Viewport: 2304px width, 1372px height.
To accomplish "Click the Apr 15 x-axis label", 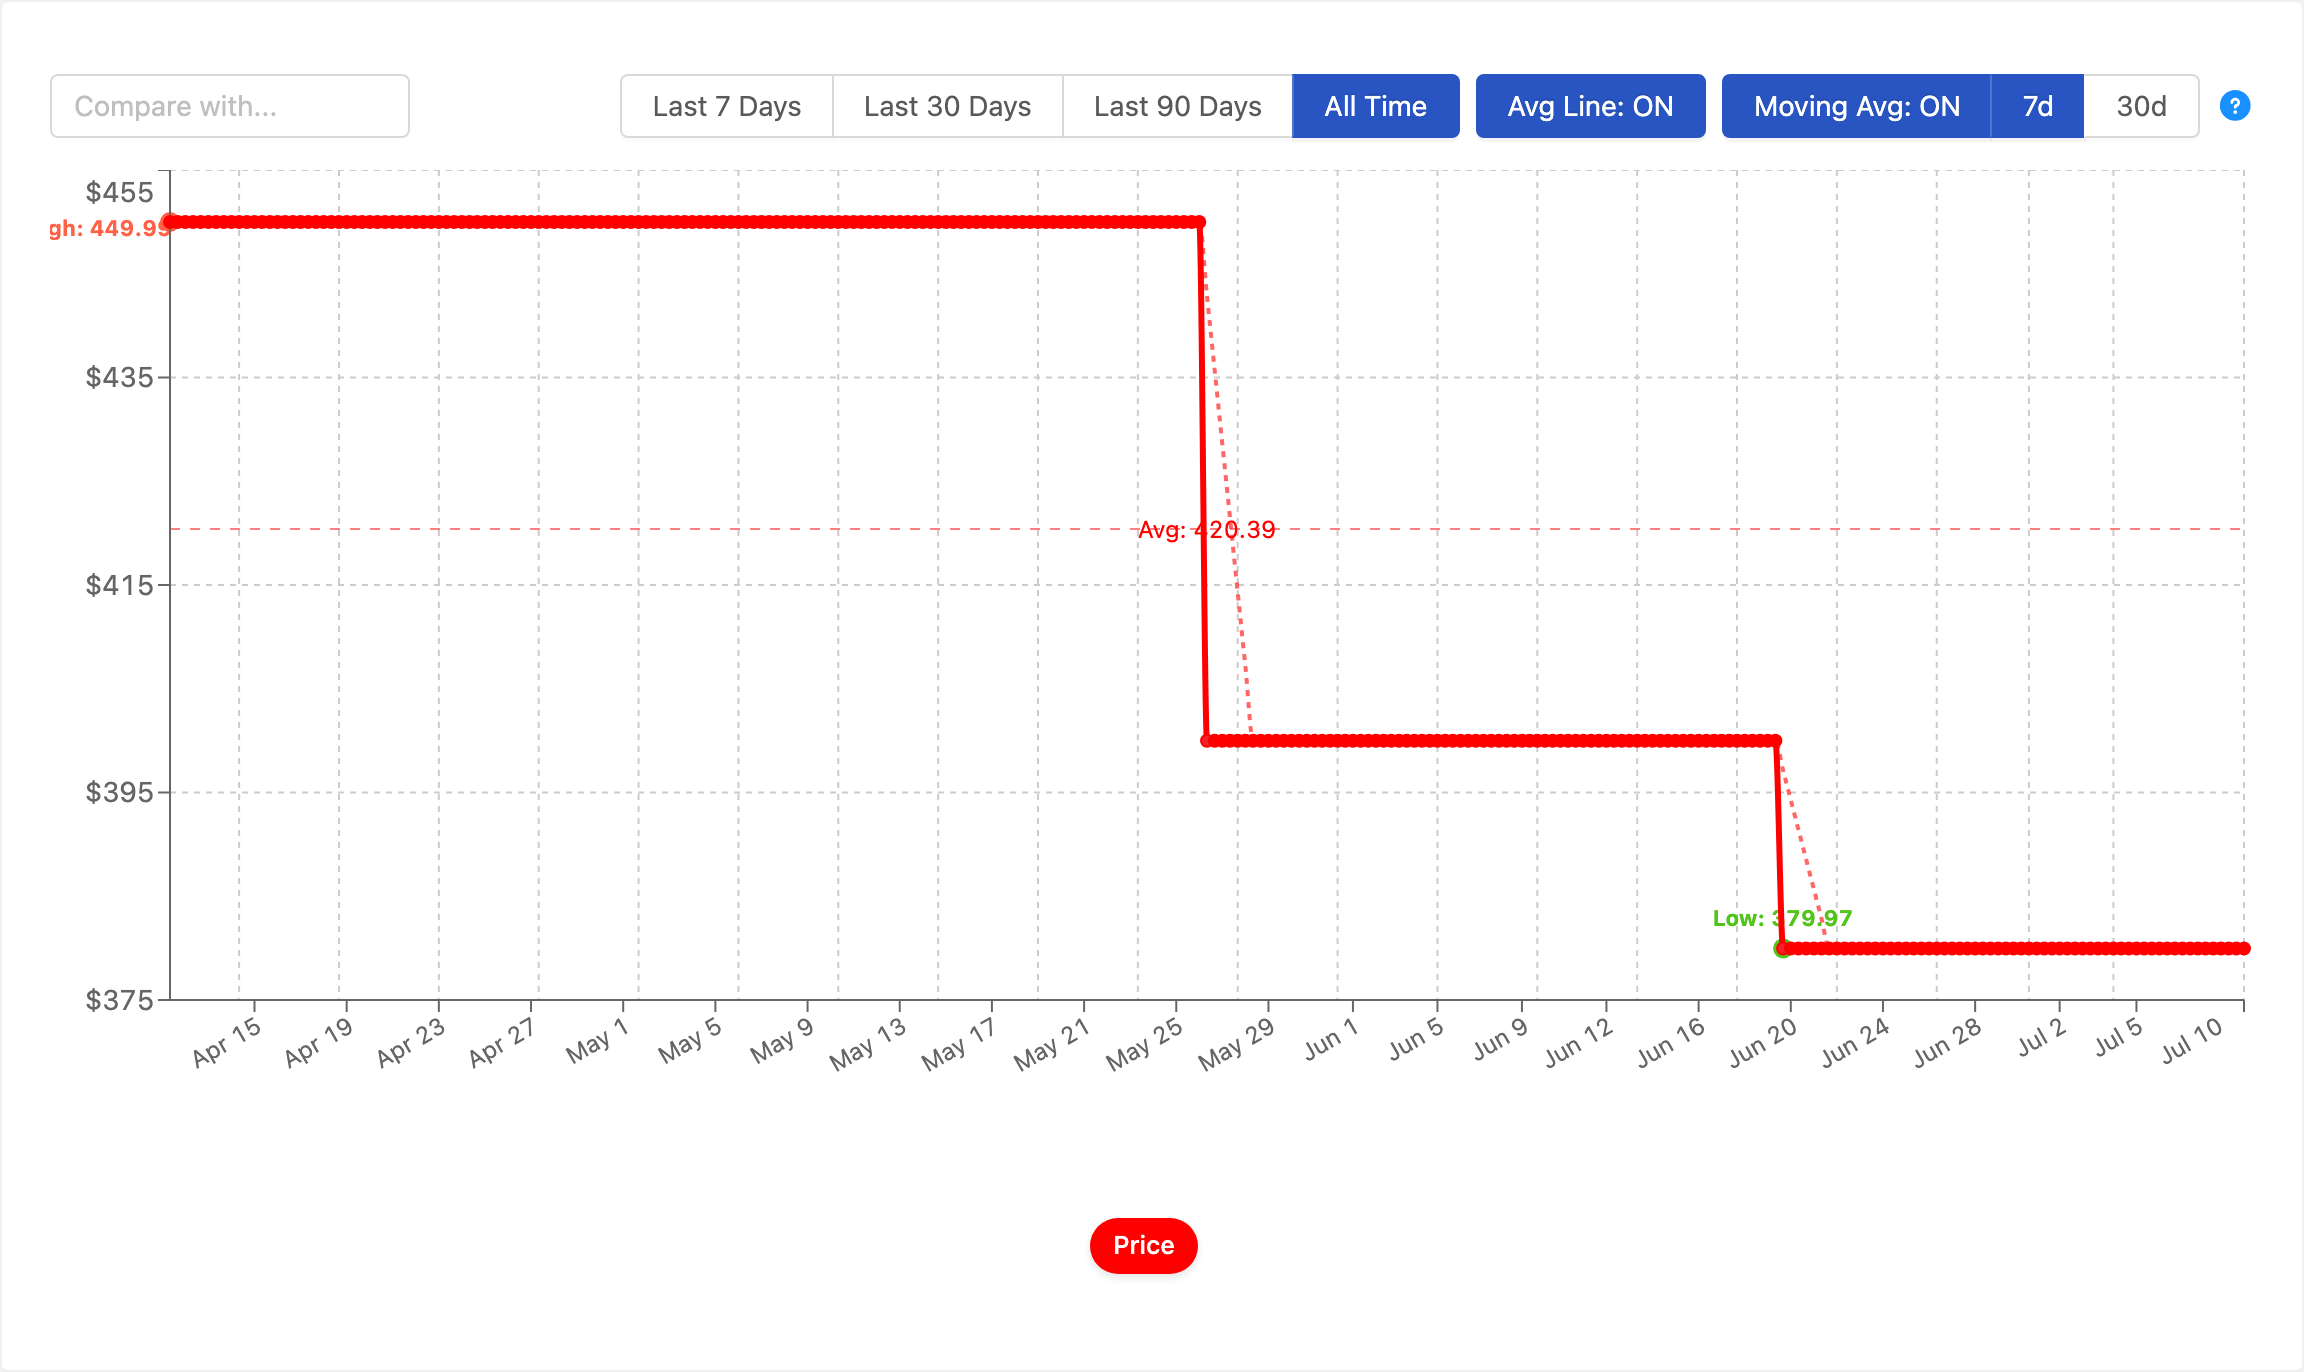I will pyautogui.click(x=227, y=1042).
